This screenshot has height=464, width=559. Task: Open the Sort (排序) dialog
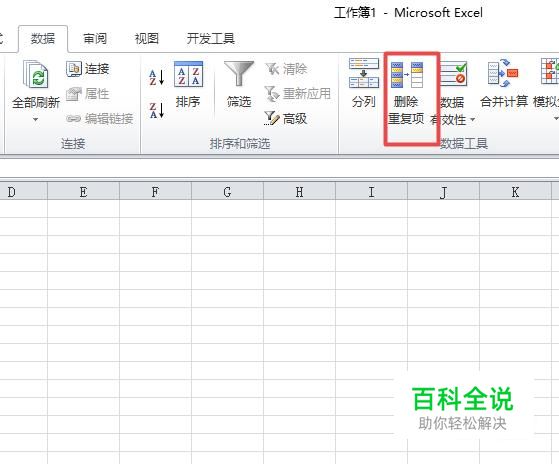[188, 85]
